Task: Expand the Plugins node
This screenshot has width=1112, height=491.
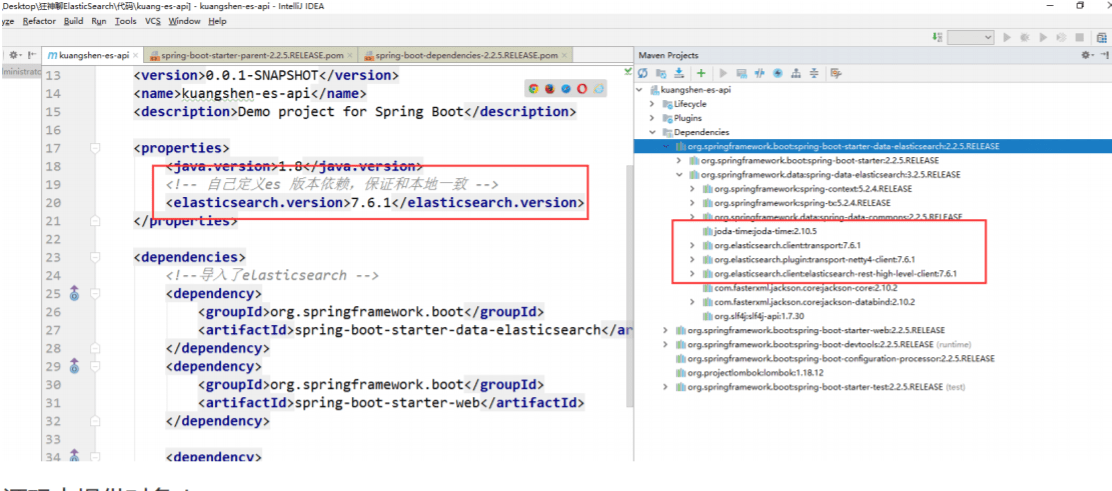Action: (x=652, y=118)
